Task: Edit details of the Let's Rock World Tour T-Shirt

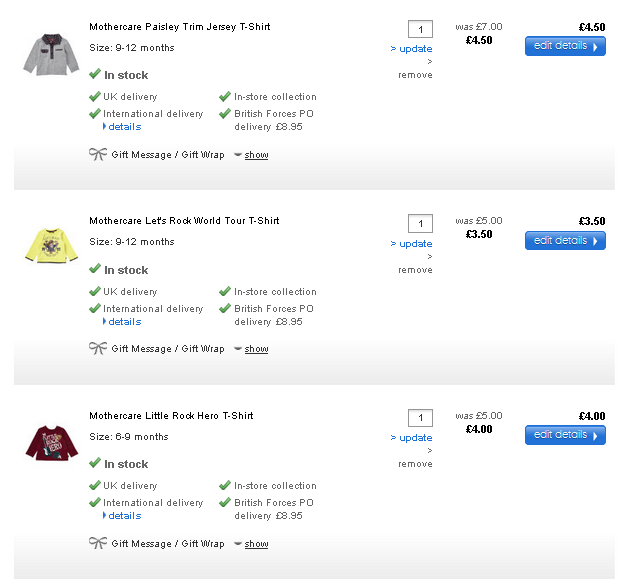Action: [565, 241]
